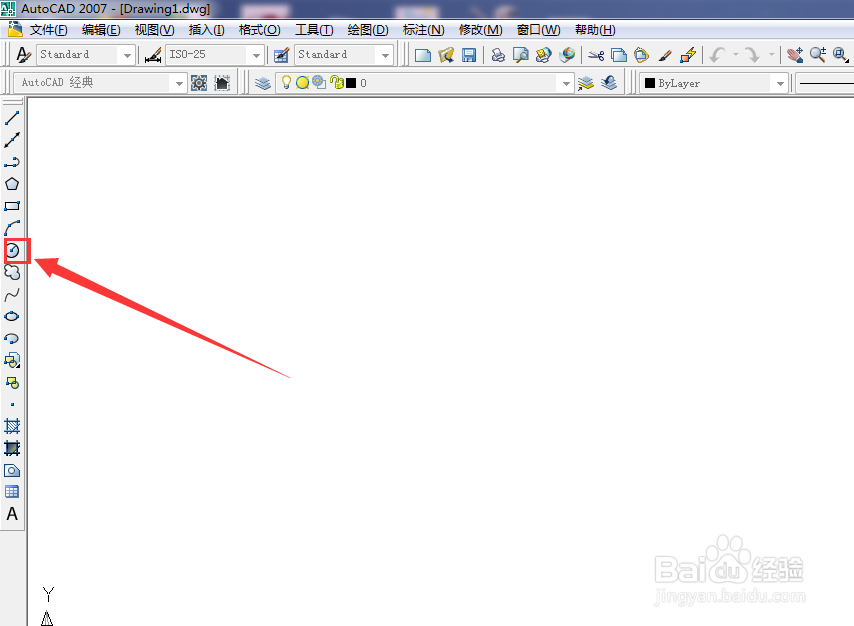Select the Arc tool
Screen dimensions: 854x626
(12, 228)
